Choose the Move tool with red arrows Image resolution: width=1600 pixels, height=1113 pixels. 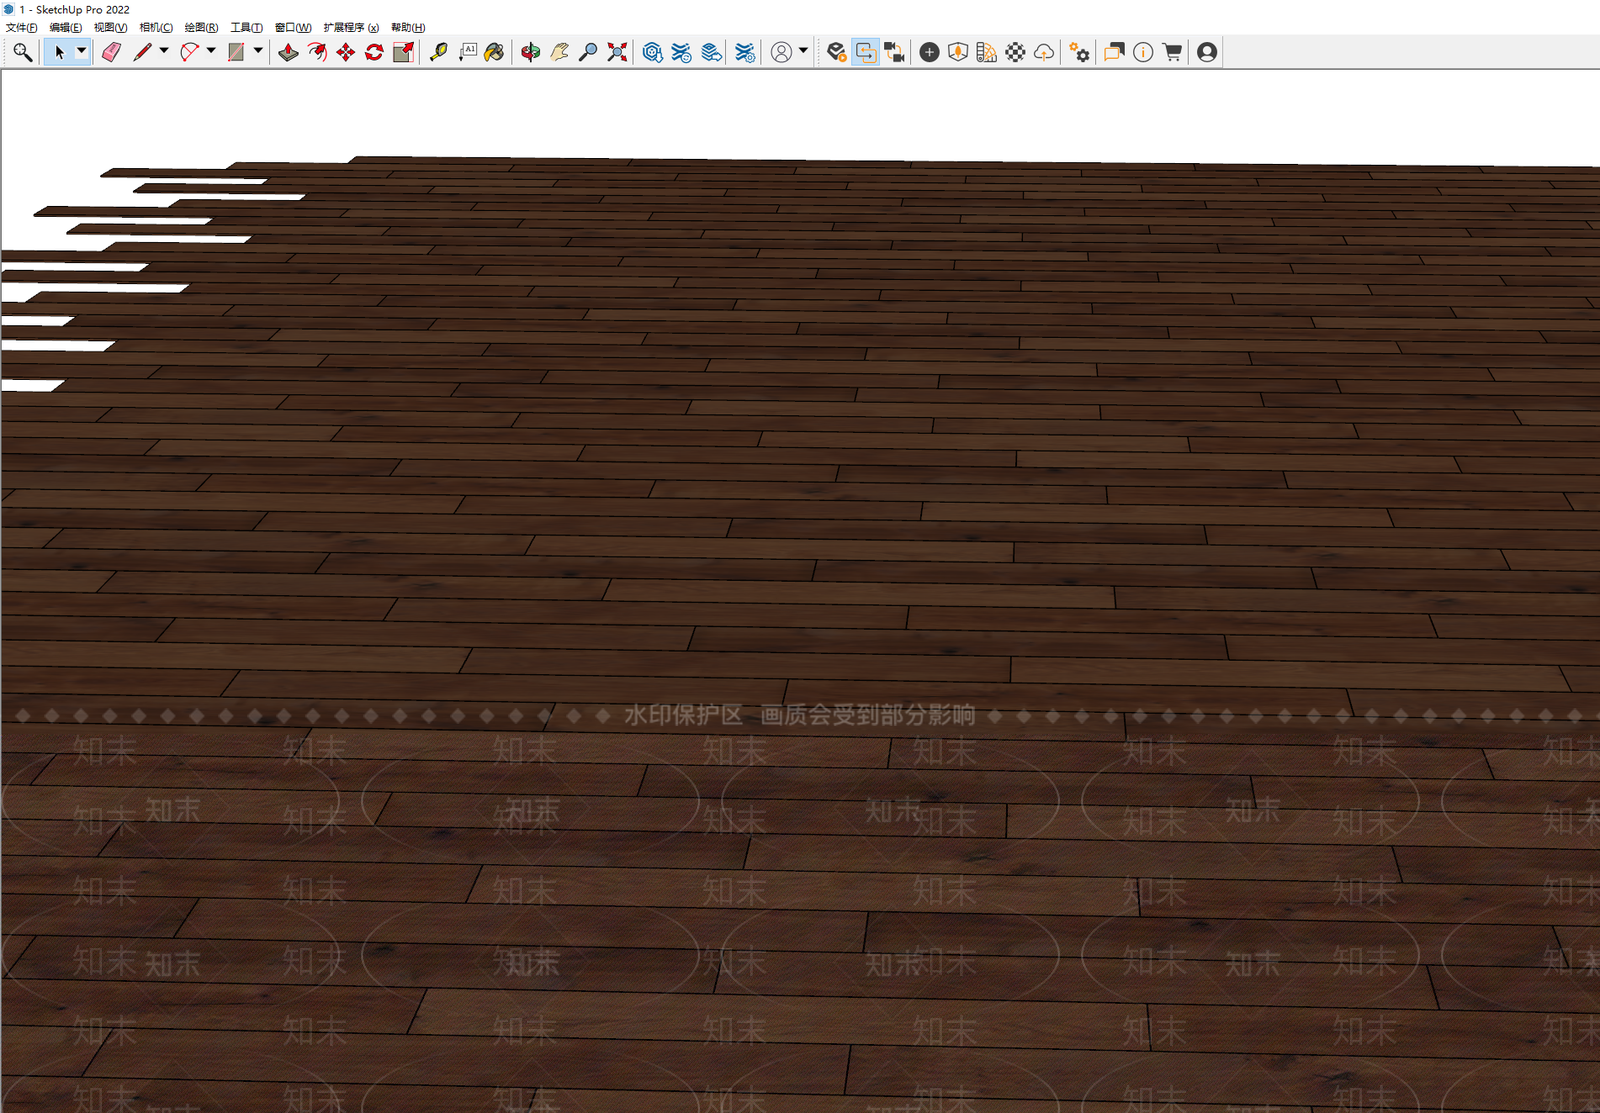coord(346,52)
